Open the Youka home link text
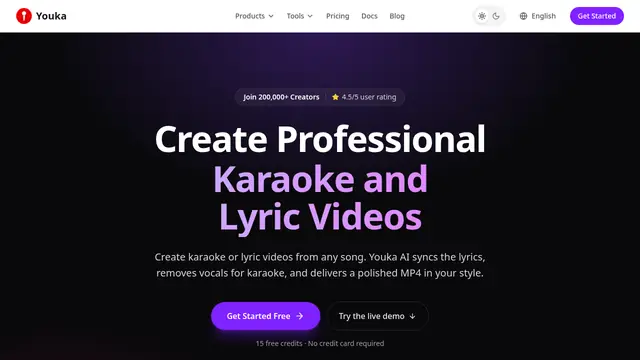 point(51,16)
